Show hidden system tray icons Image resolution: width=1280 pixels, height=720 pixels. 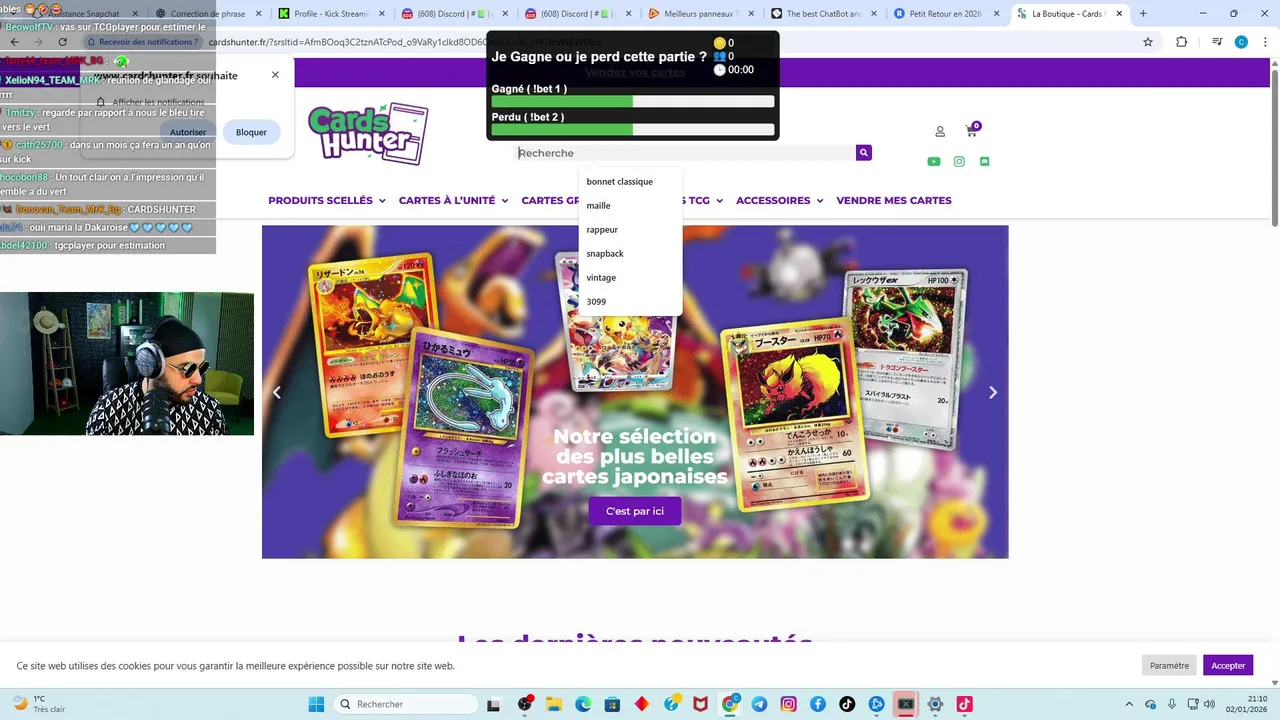[1129, 704]
